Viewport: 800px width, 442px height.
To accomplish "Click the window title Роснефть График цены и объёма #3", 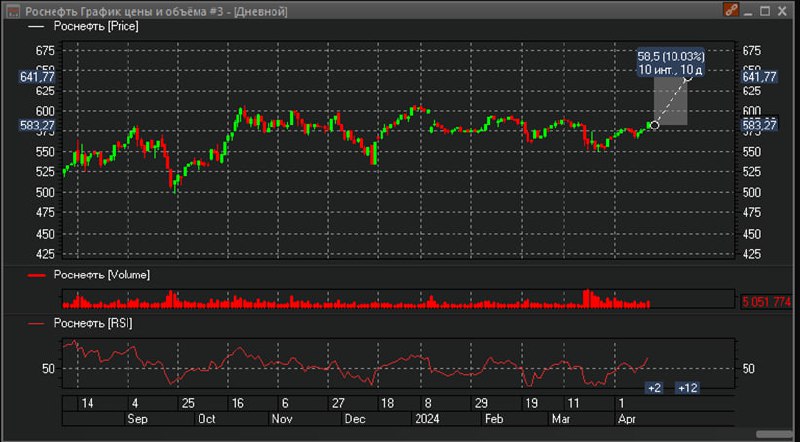I will click(124, 11).
